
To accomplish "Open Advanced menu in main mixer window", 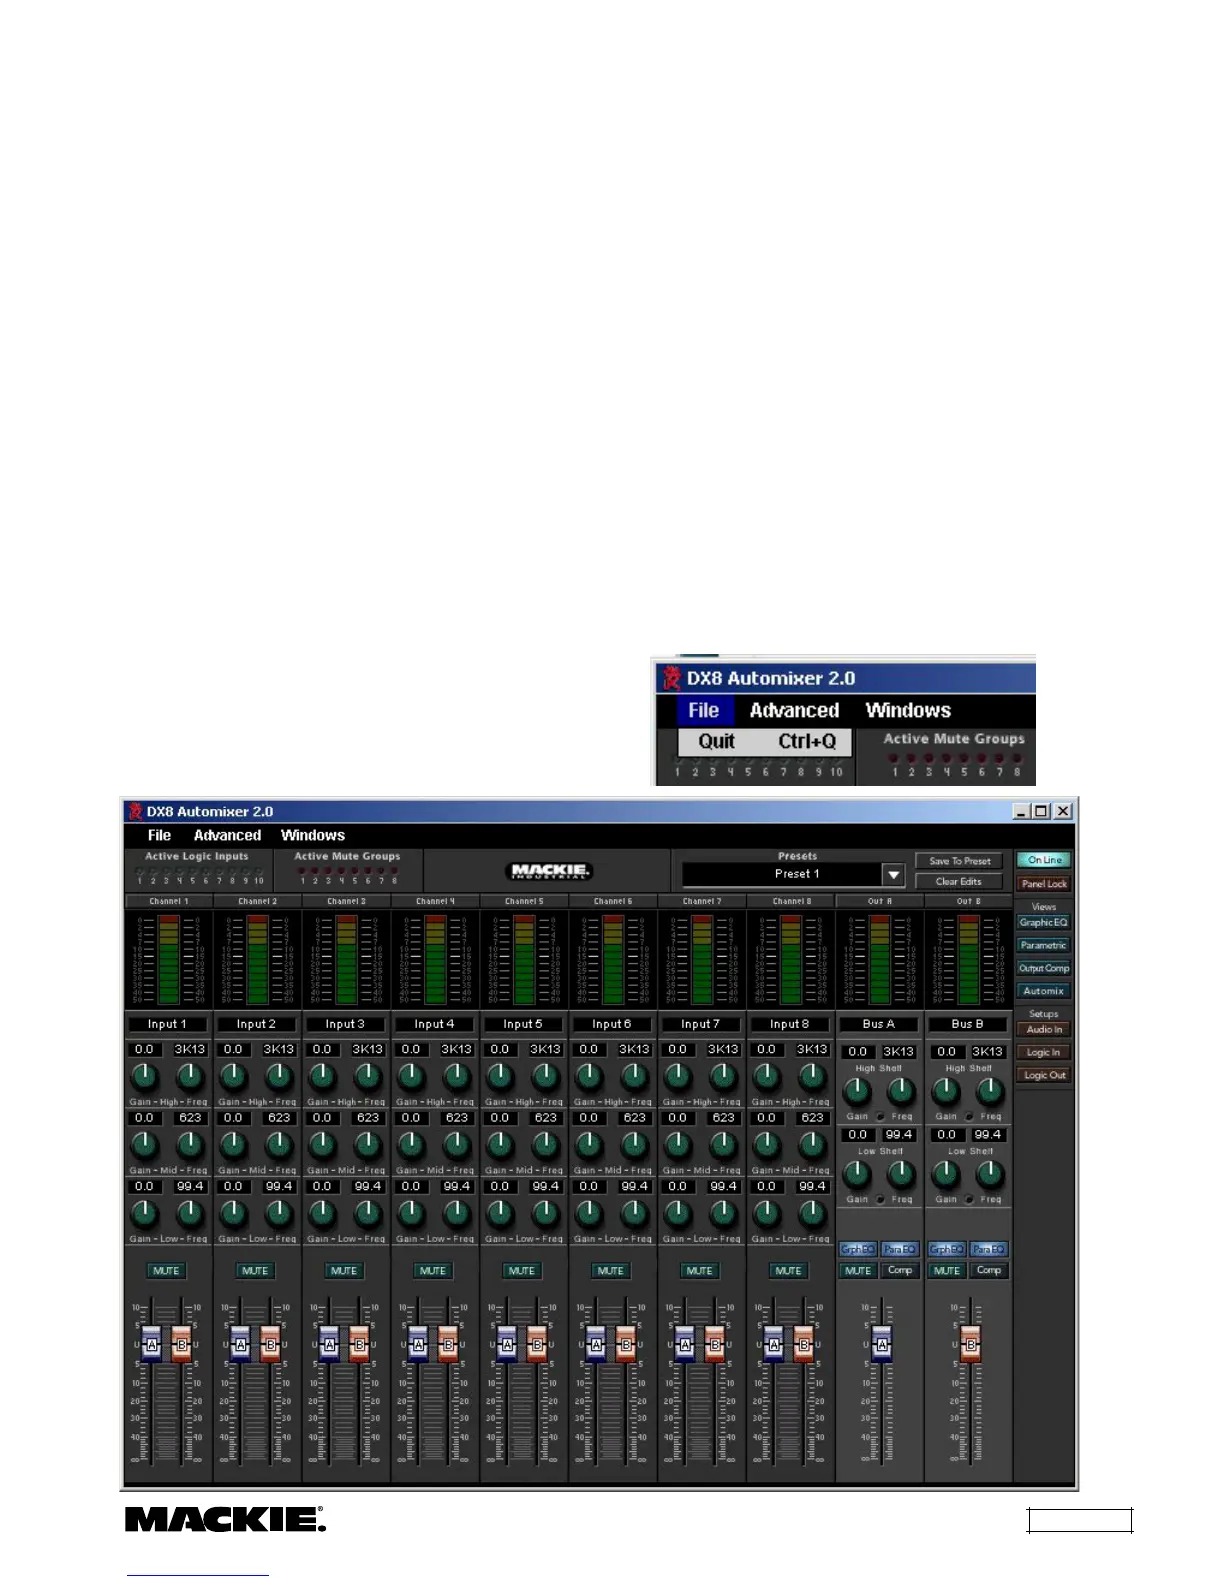I will (227, 835).
